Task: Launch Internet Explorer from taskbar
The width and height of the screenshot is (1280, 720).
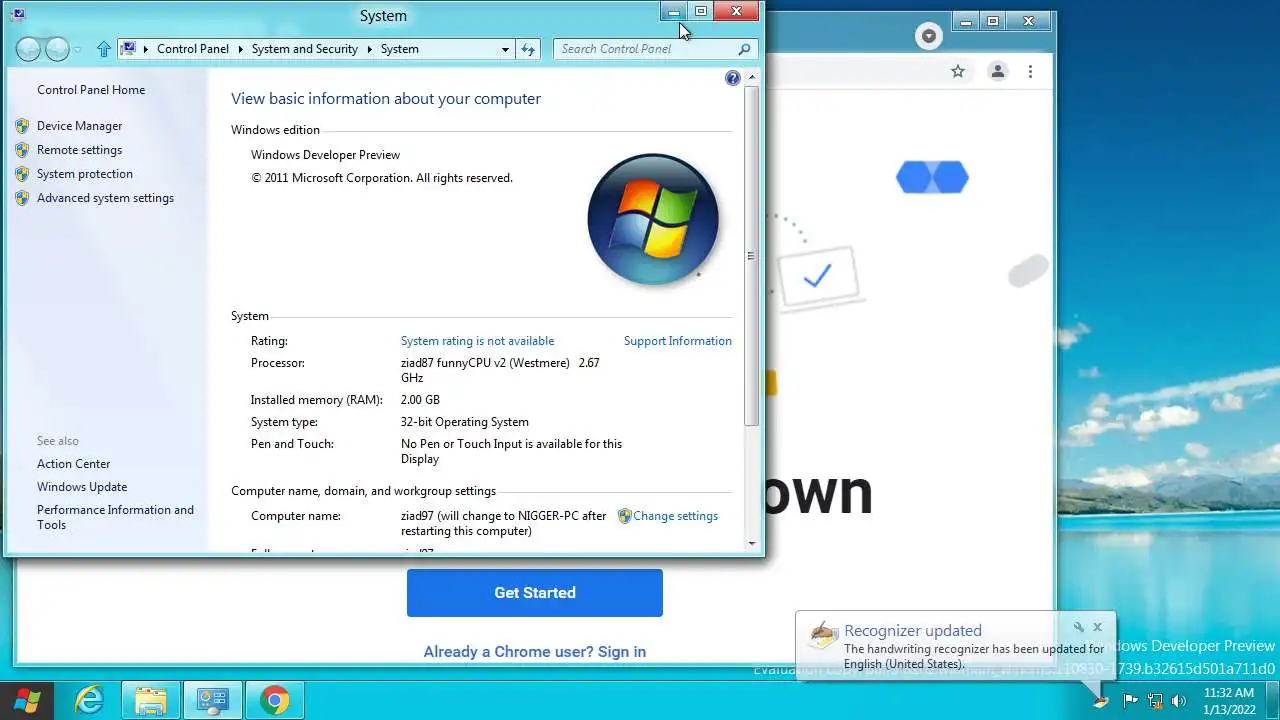Action: pos(90,700)
